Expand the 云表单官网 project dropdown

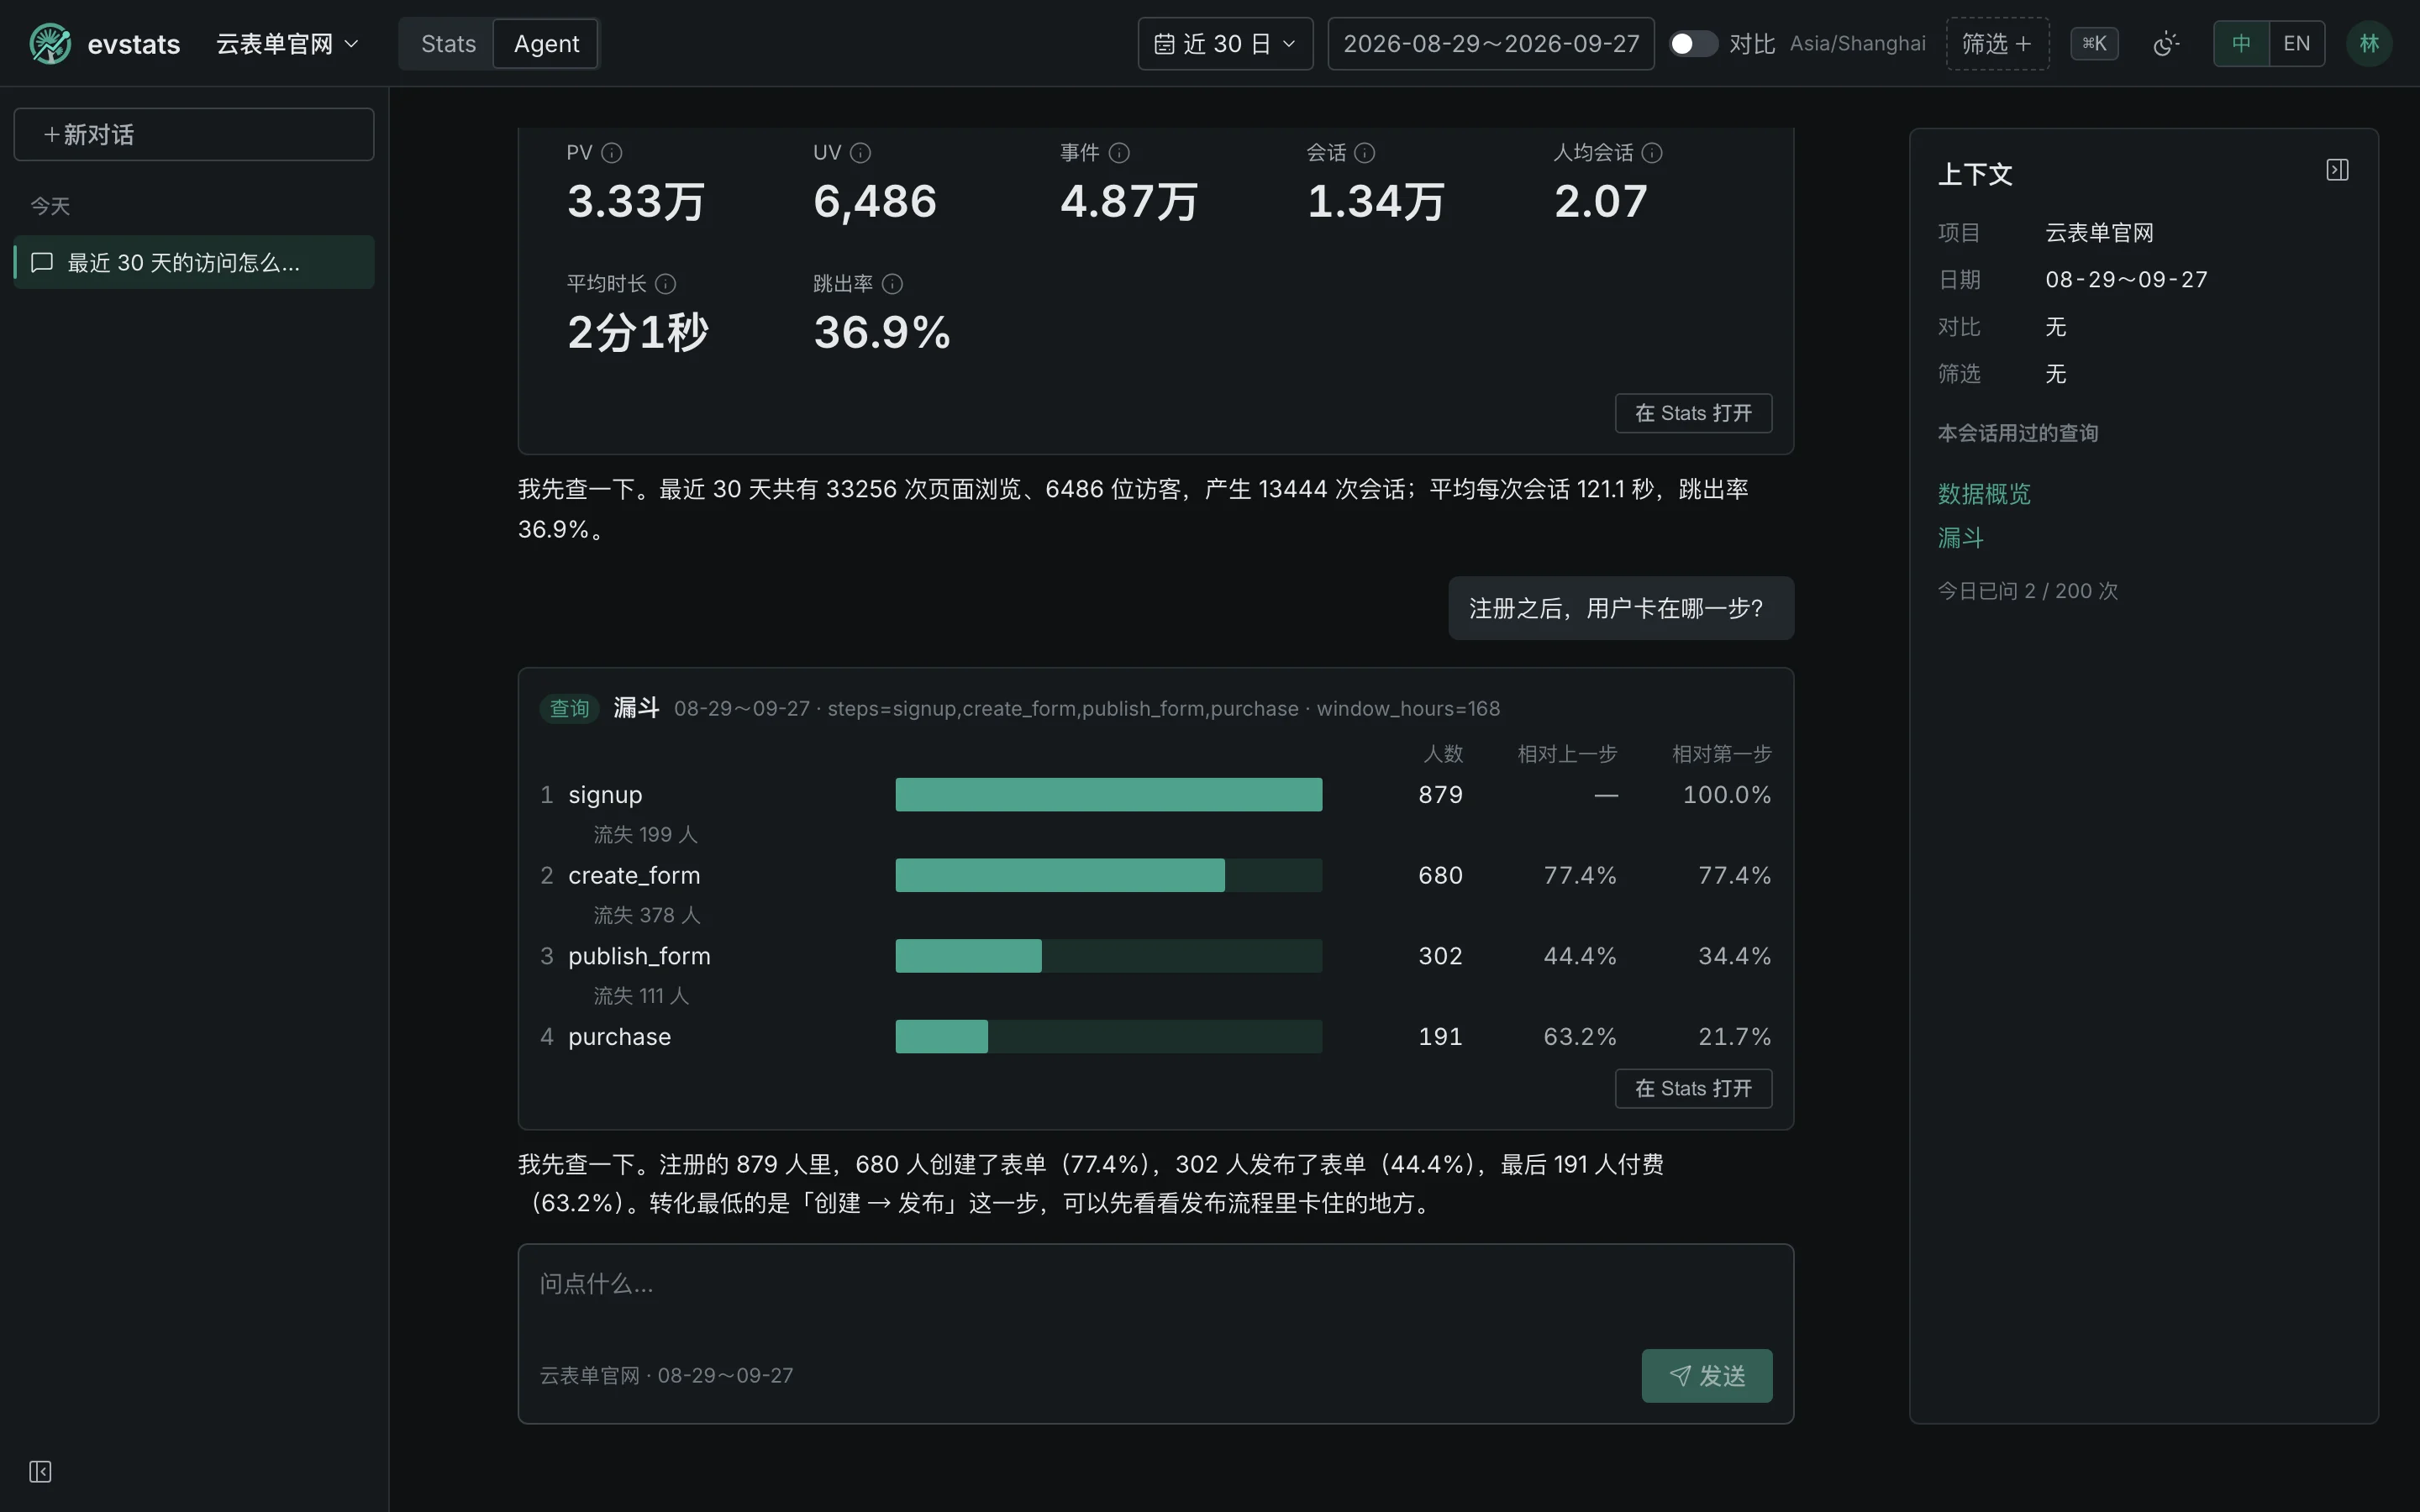pos(287,44)
